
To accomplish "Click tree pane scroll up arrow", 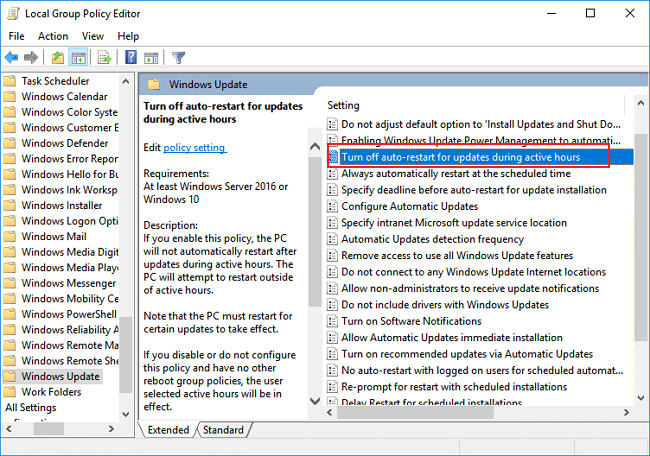I will pyautogui.click(x=126, y=82).
